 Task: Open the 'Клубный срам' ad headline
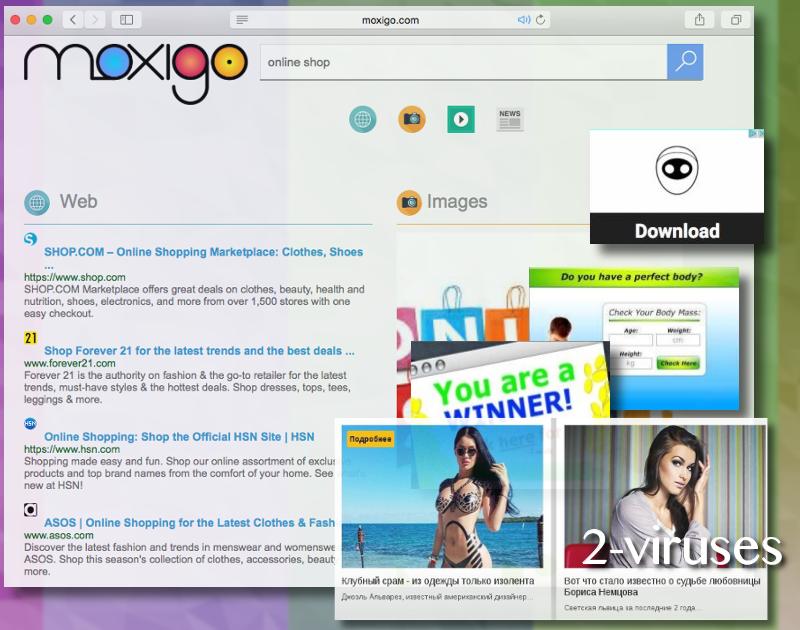pyautogui.click(x=438, y=581)
